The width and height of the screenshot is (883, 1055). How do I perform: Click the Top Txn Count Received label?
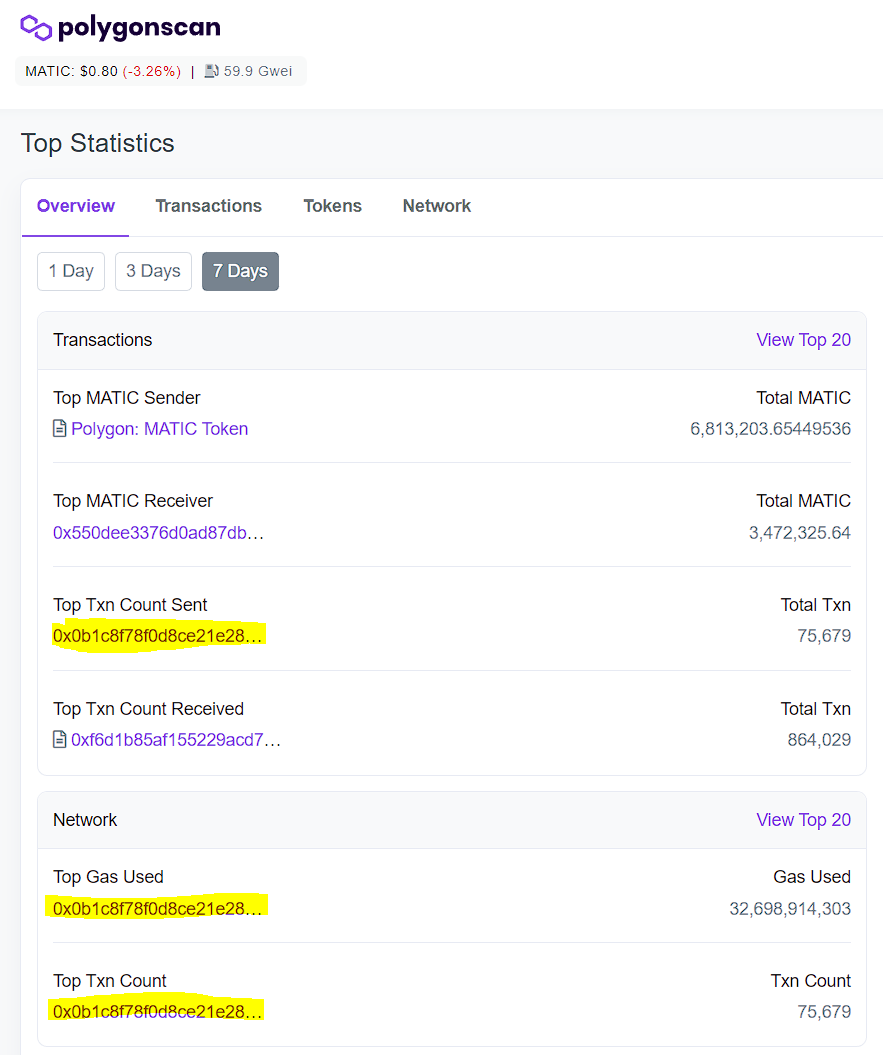148,708
